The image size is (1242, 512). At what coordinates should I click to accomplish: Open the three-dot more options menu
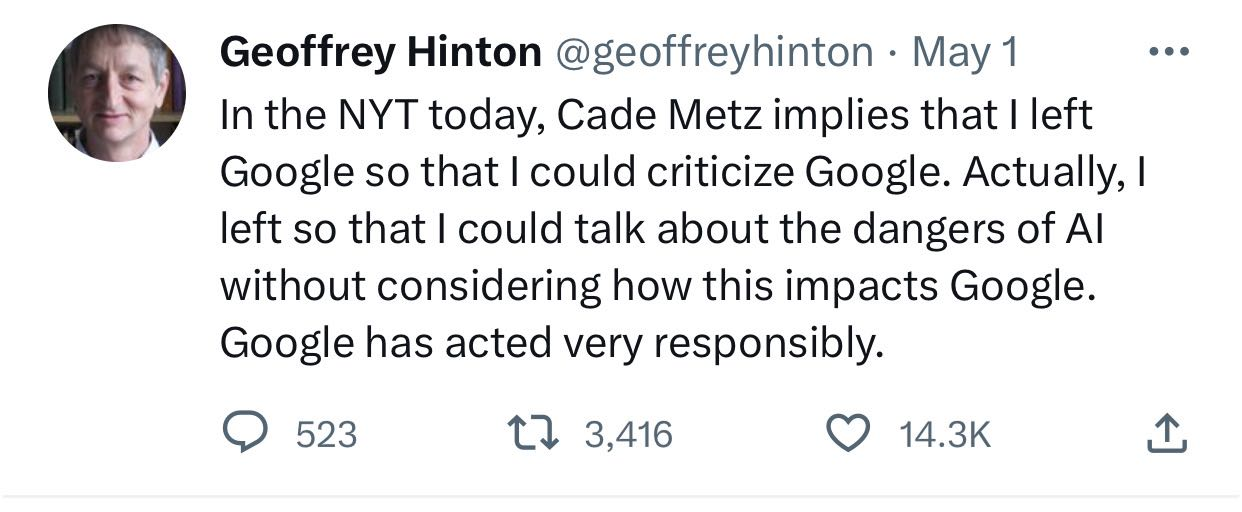click(1167, 51)
